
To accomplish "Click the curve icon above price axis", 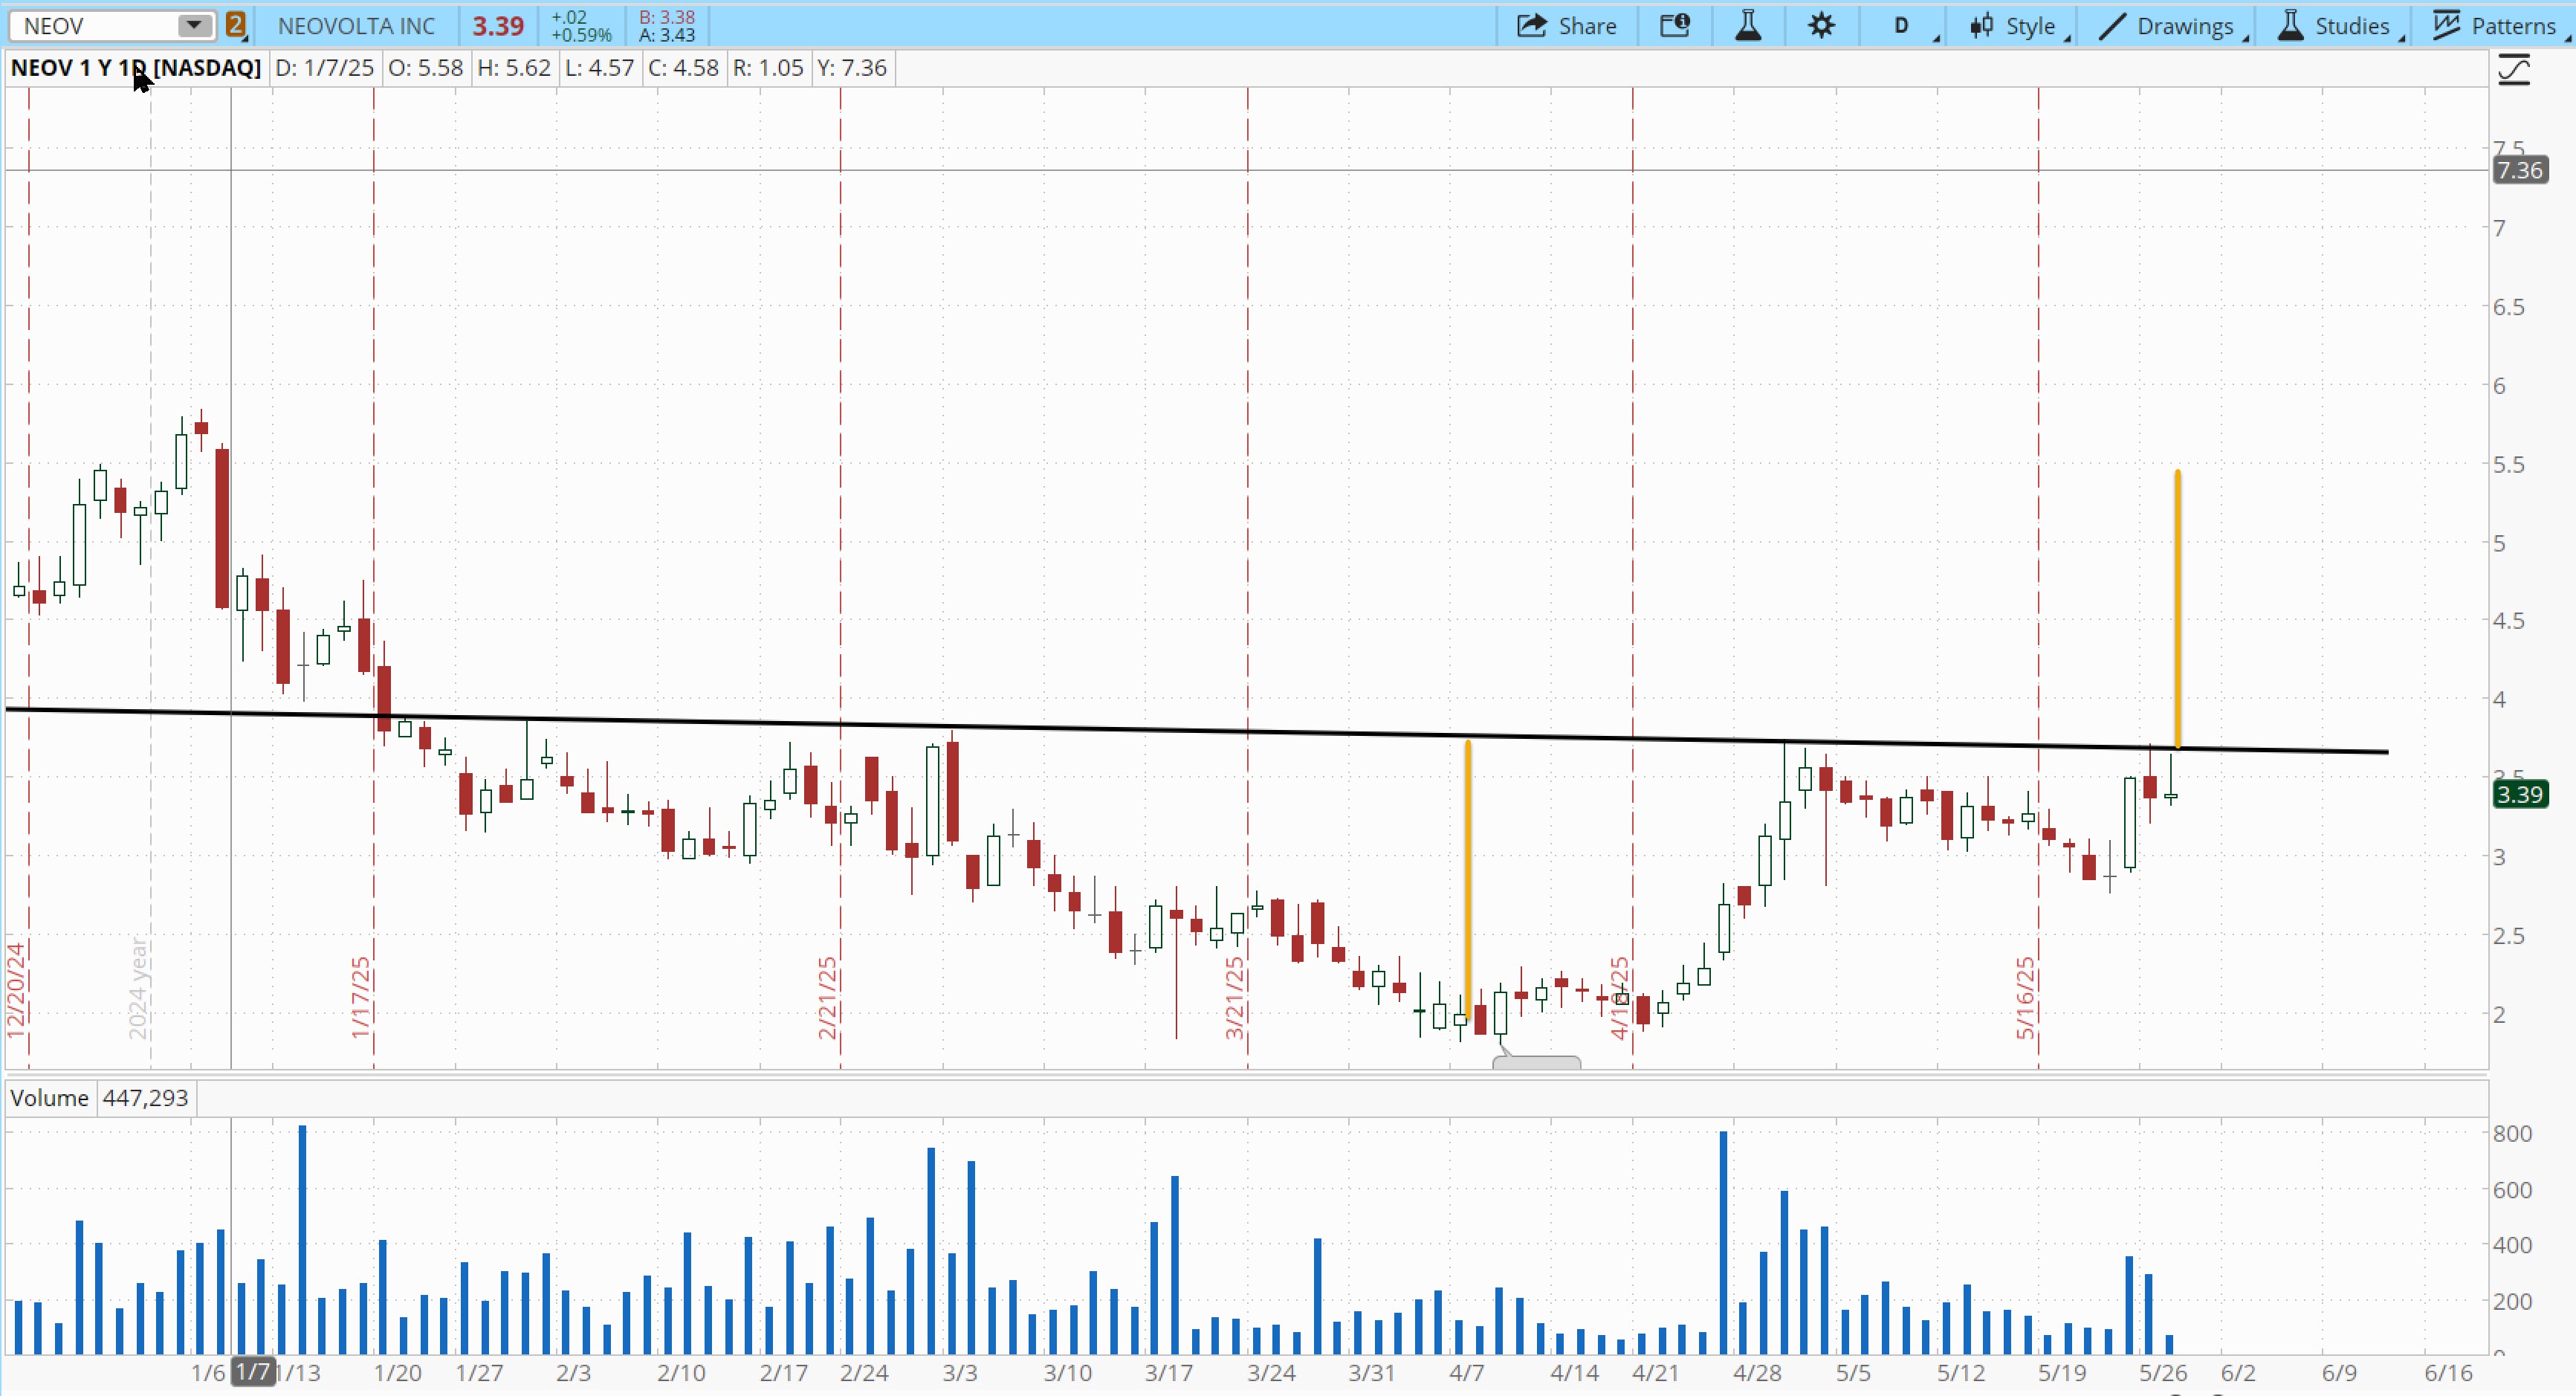I will [x=2514, y=70].
